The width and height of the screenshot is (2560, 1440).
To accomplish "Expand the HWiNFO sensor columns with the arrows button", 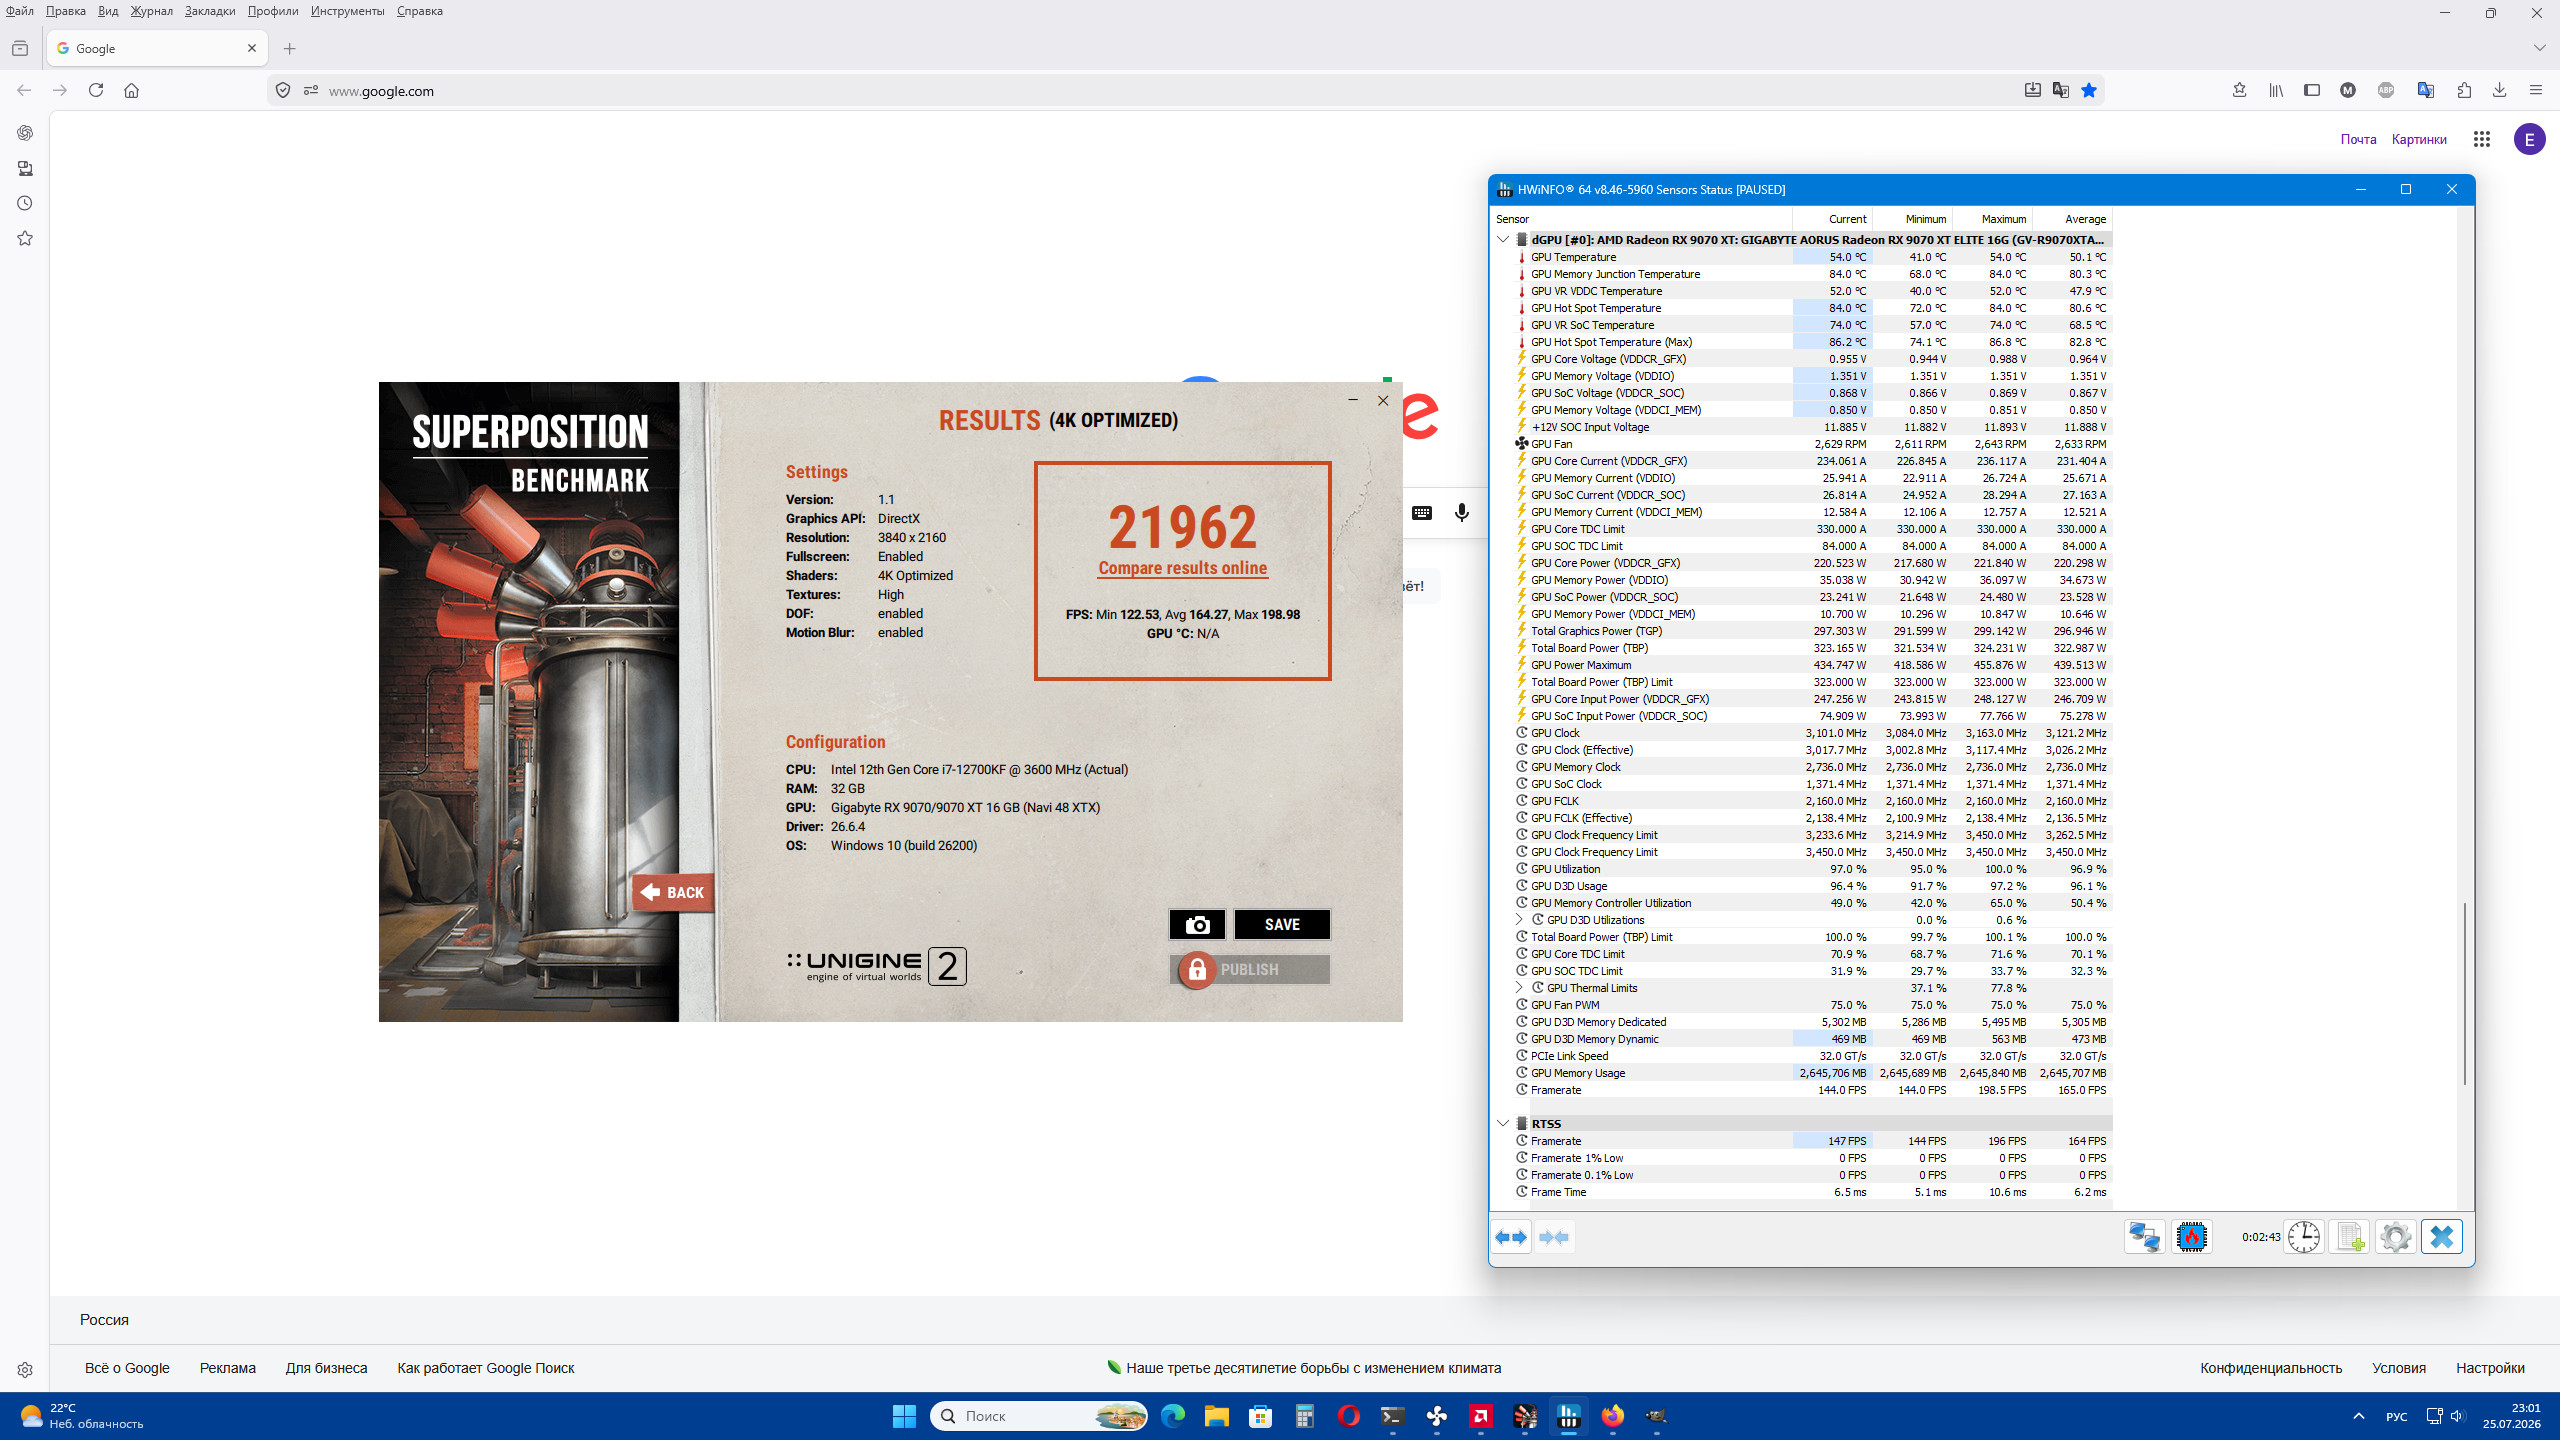I will 1511,1237.
